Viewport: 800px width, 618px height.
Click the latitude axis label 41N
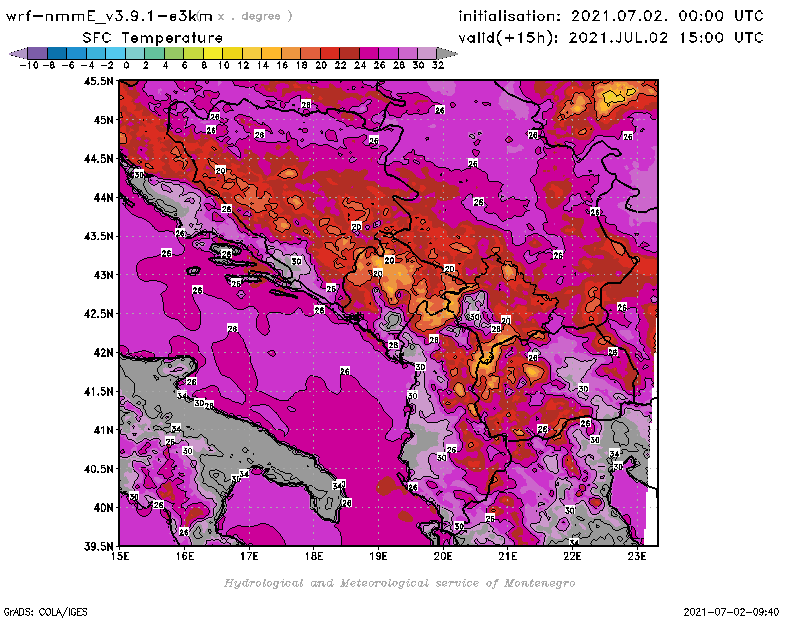(x=103, y=430)
